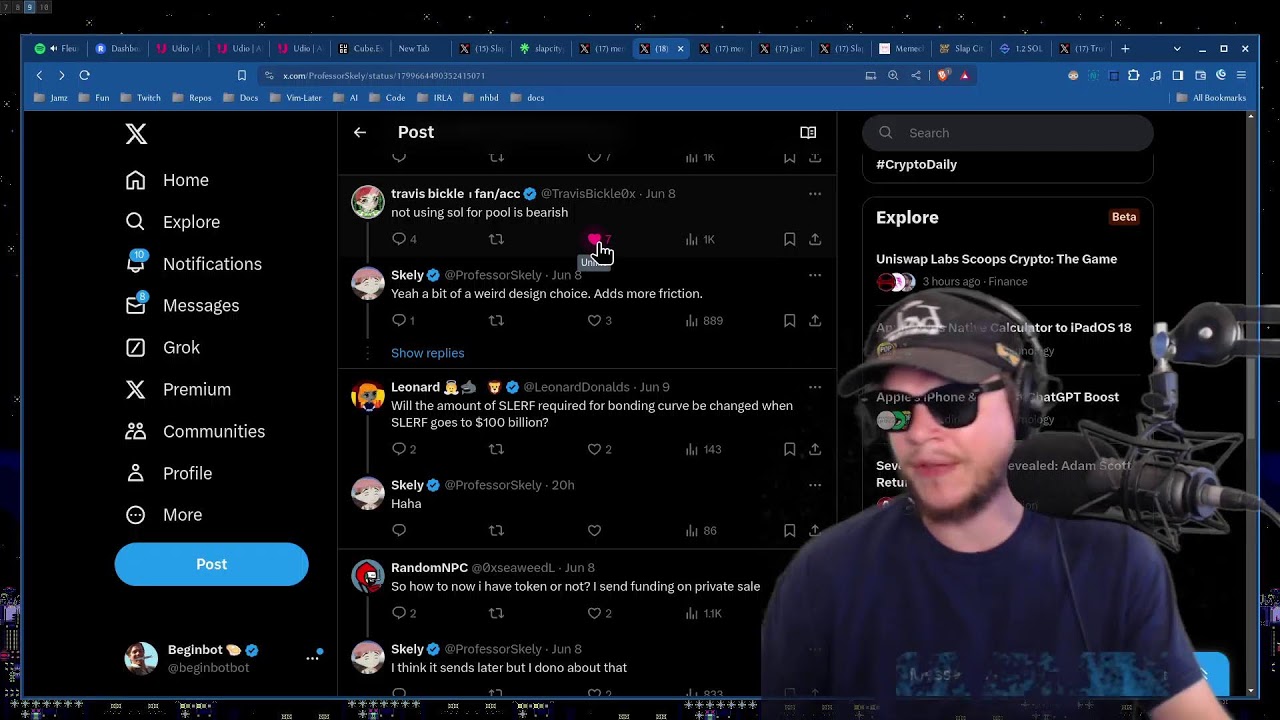Viewport: 1280px width, 720px height.
Task: Click the X logo in sidebar
Action: [136, 134]
